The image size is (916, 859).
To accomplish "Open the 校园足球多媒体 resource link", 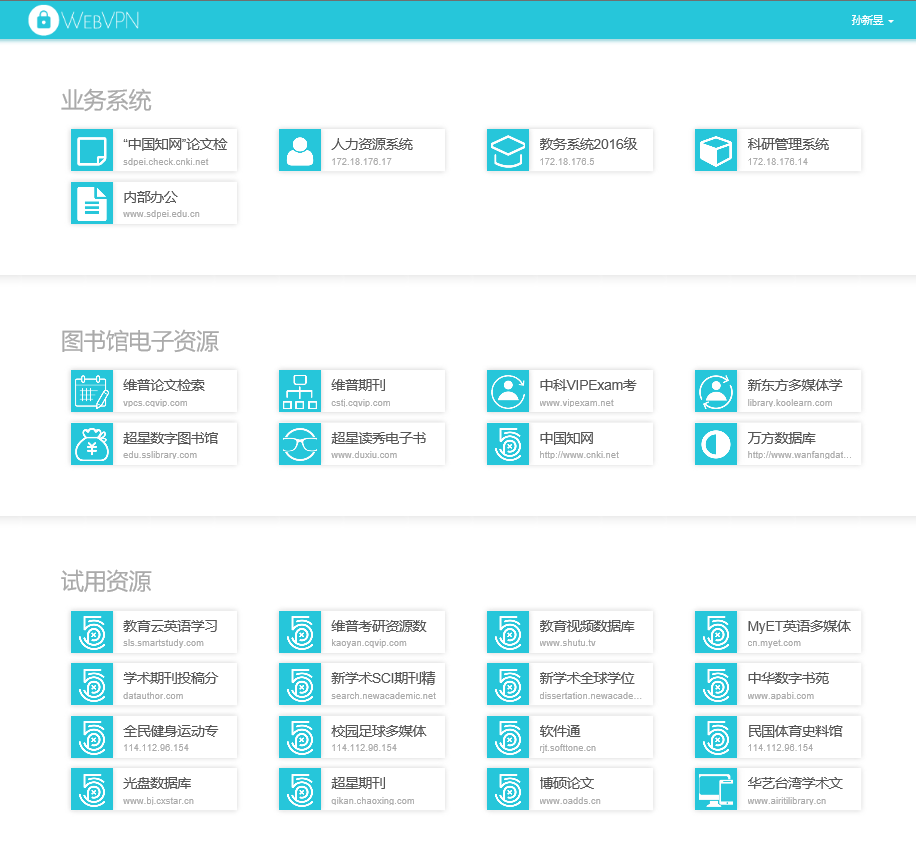I will click(362, 736).
